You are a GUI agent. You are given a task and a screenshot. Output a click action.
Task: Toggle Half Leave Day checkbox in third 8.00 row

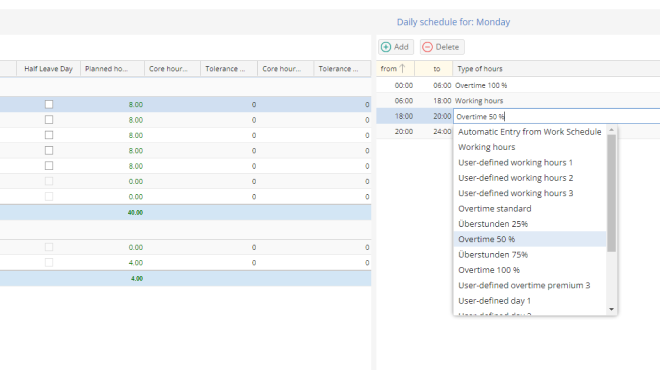[x=49, y=135]
